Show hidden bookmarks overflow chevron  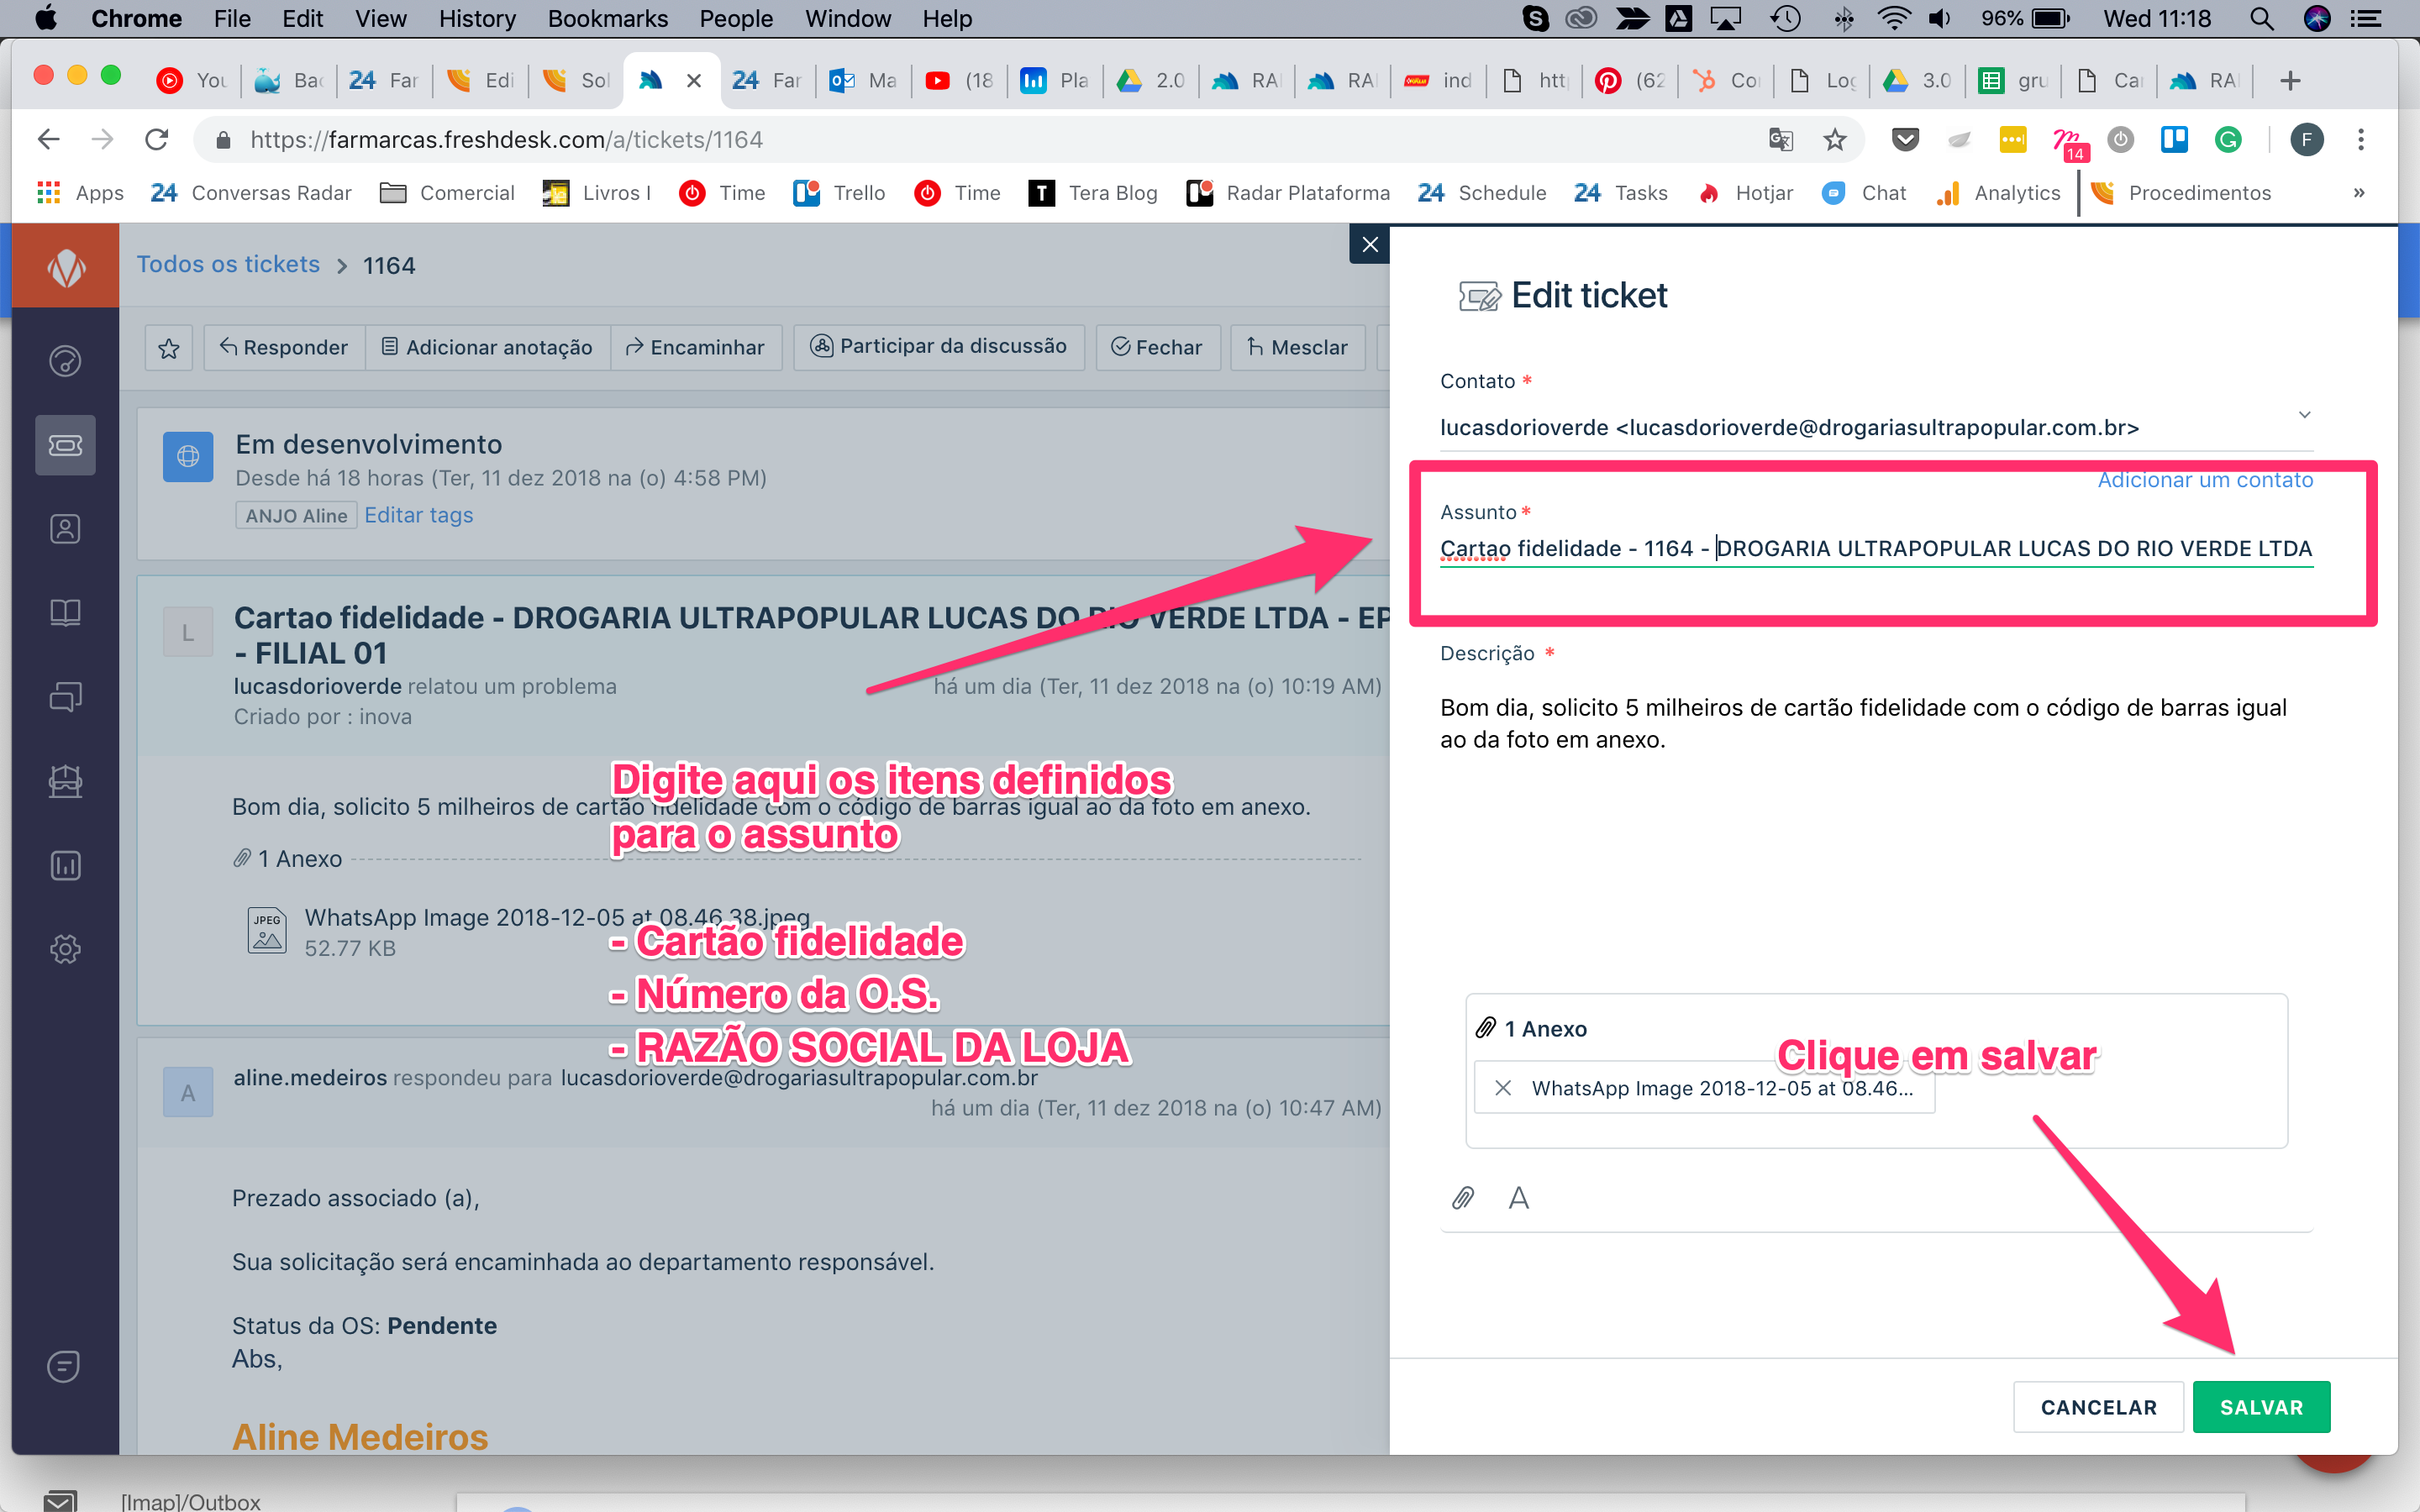pos(2358,193)
